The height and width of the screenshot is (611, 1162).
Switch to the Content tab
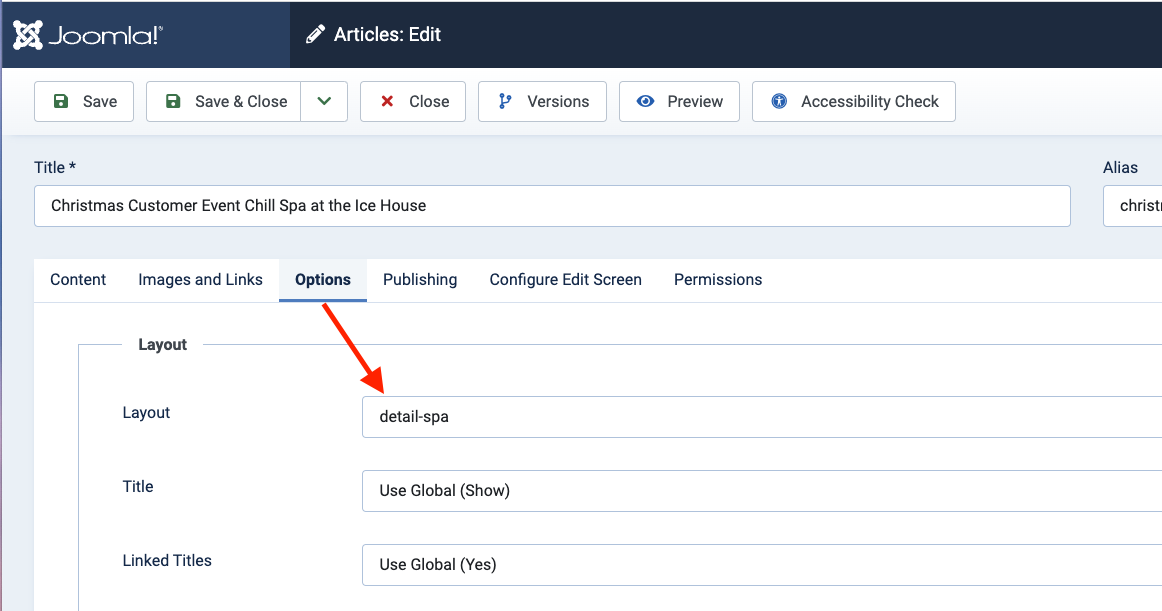(78, 280)
